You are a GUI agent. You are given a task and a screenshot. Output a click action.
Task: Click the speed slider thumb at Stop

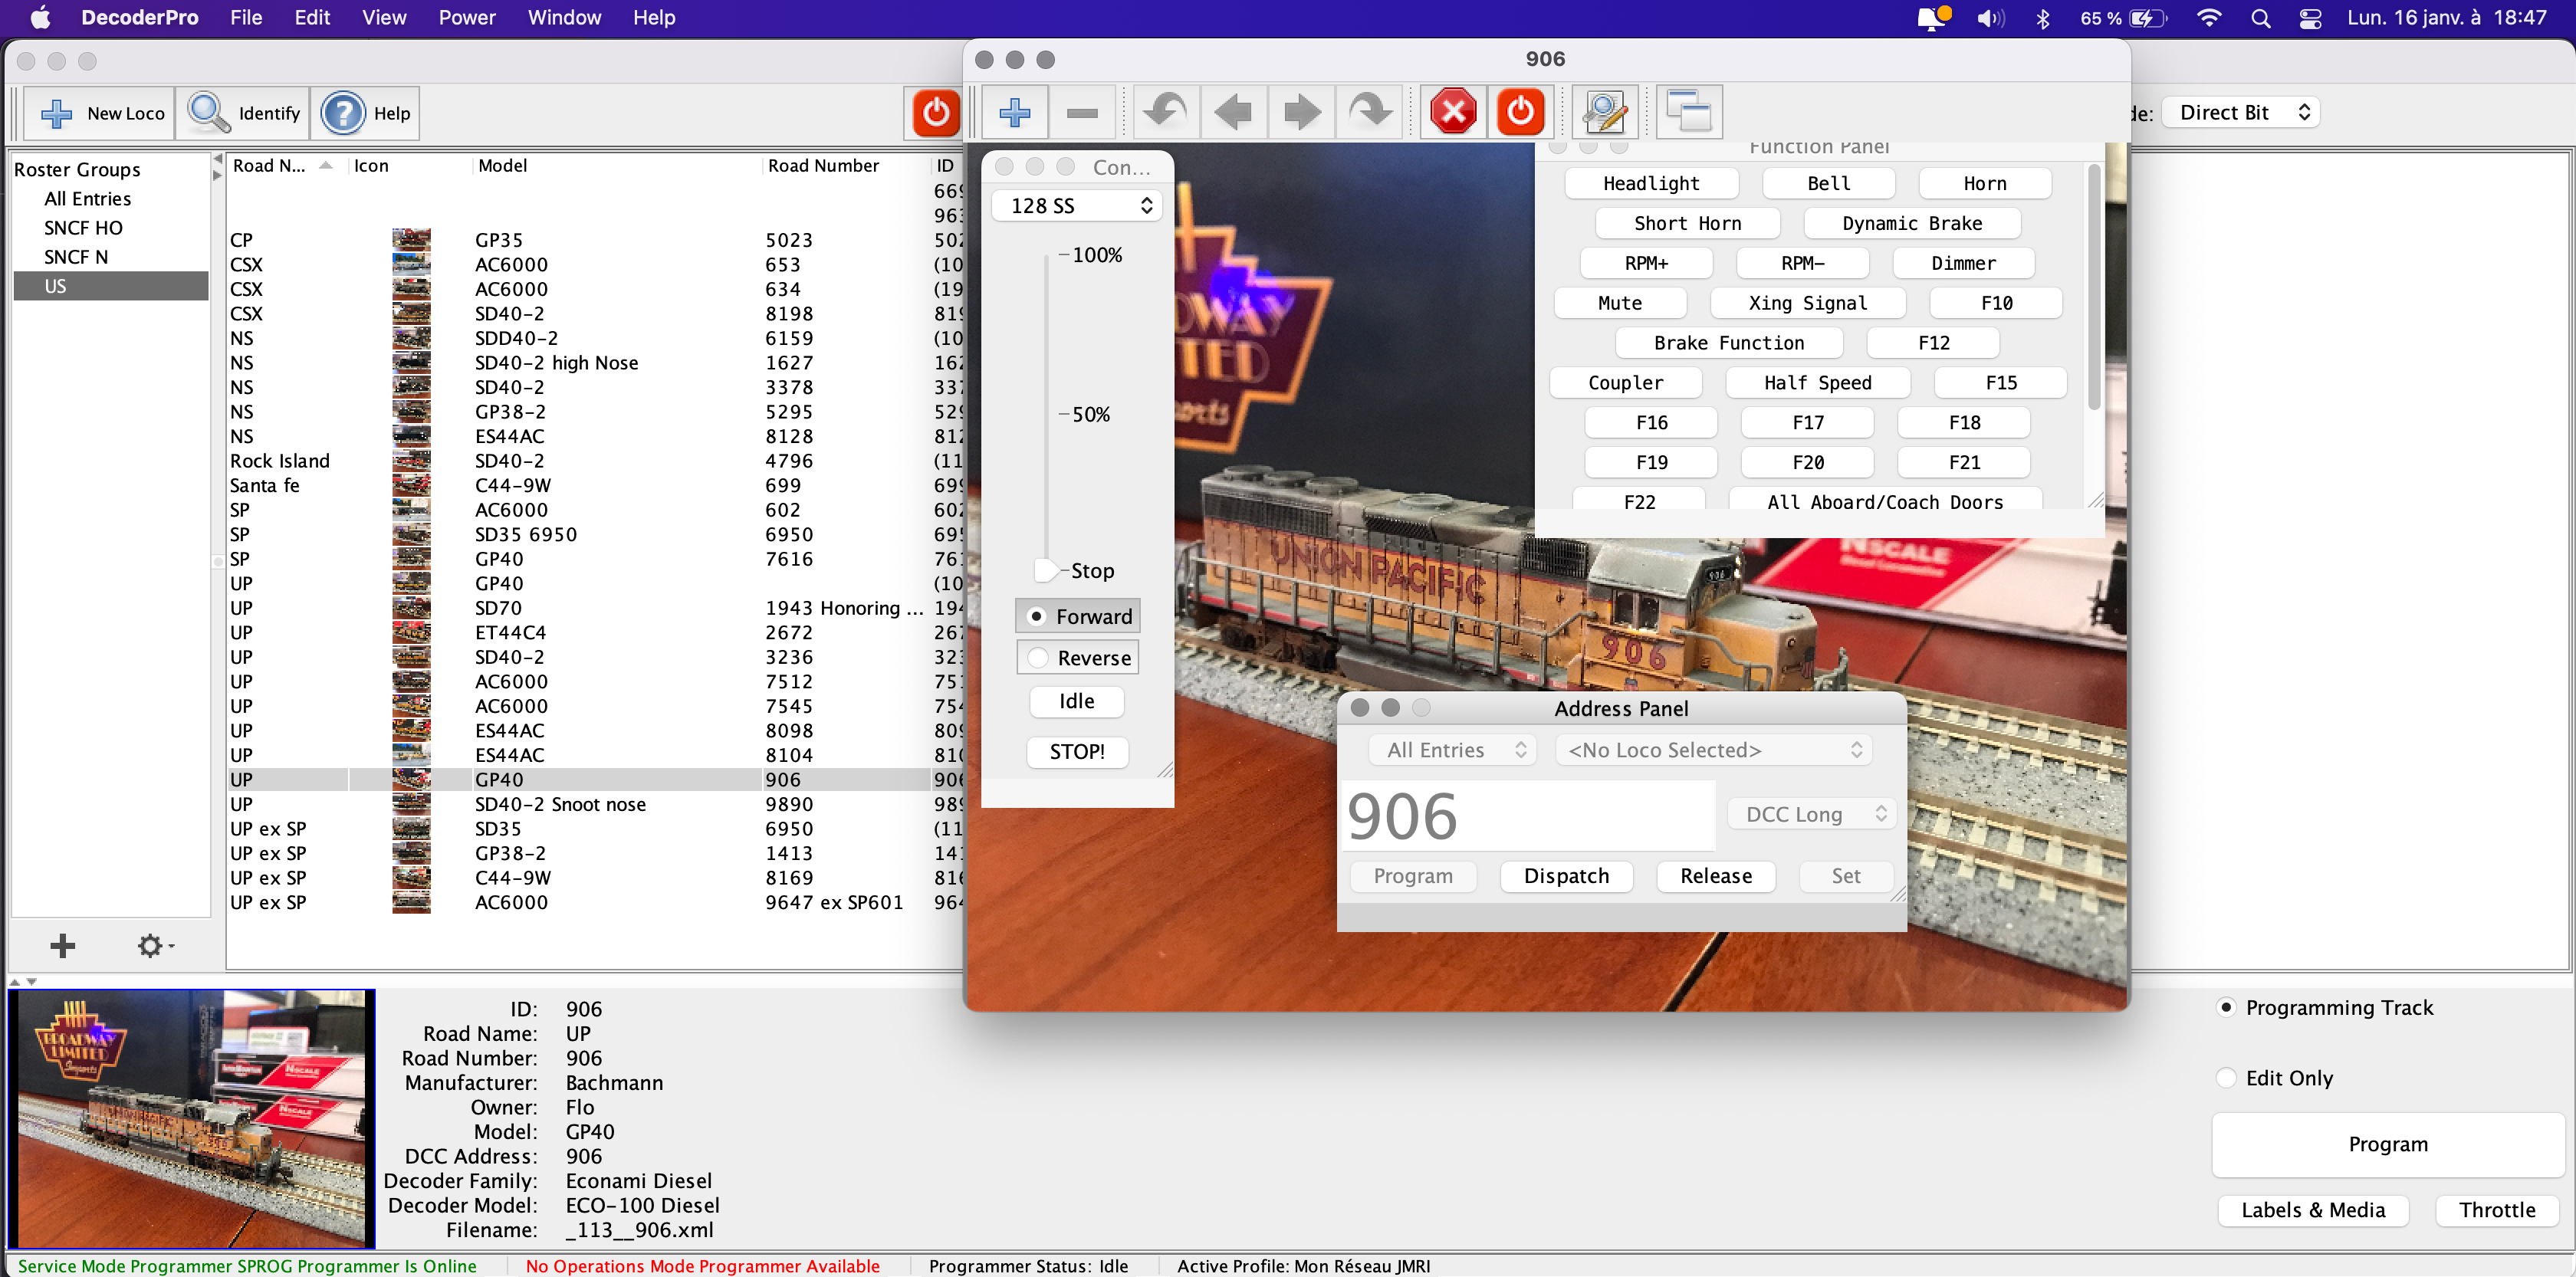tap(1046, 570)
